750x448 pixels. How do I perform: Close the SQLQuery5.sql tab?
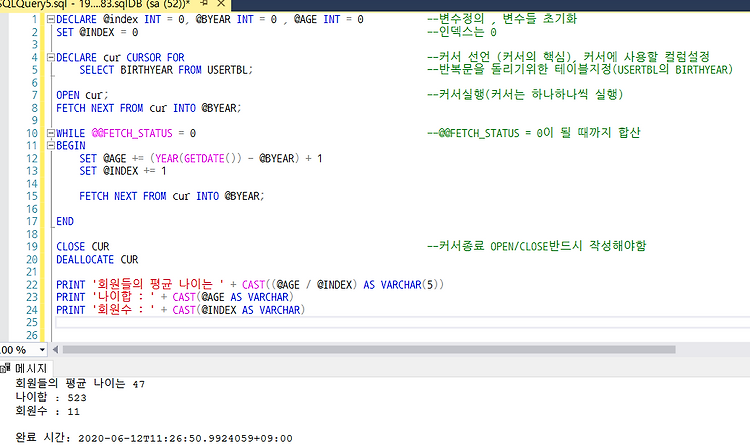pos(221,4)
